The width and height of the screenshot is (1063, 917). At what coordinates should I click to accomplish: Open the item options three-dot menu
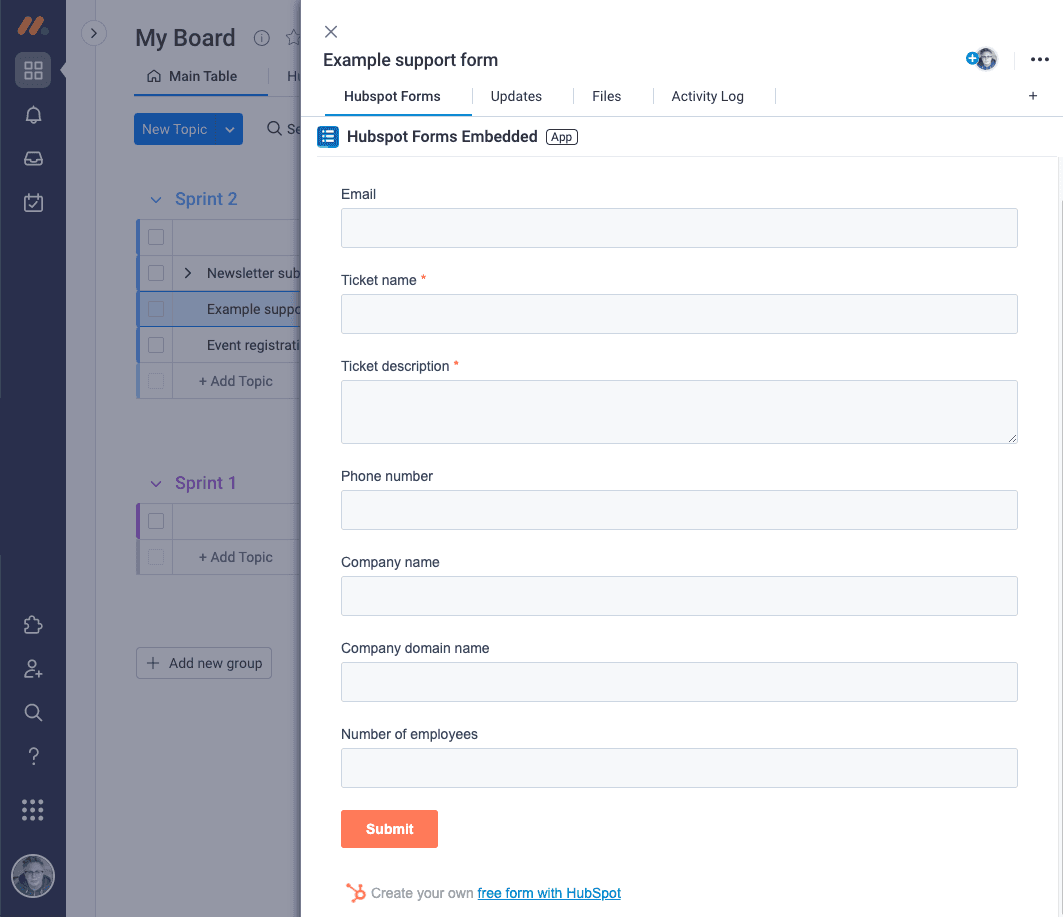(x=1039, y=59)
